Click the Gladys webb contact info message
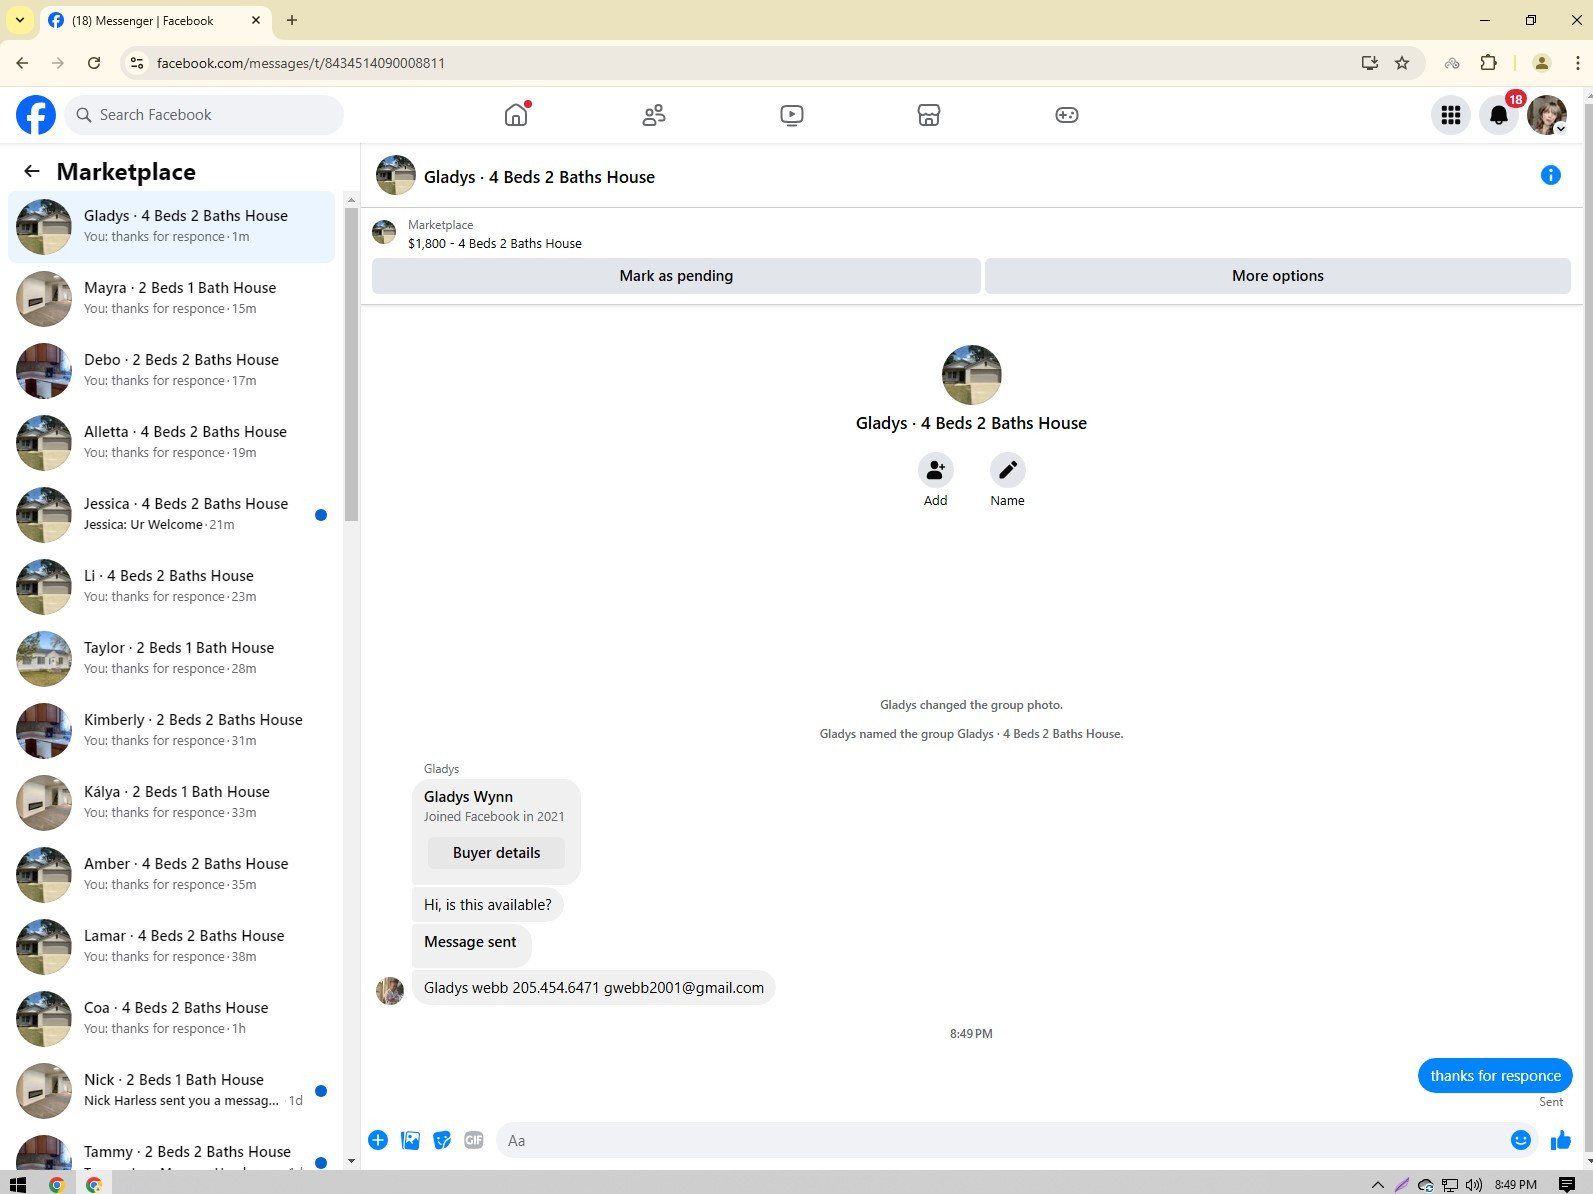1593x1194 pixels. (594, 988)
